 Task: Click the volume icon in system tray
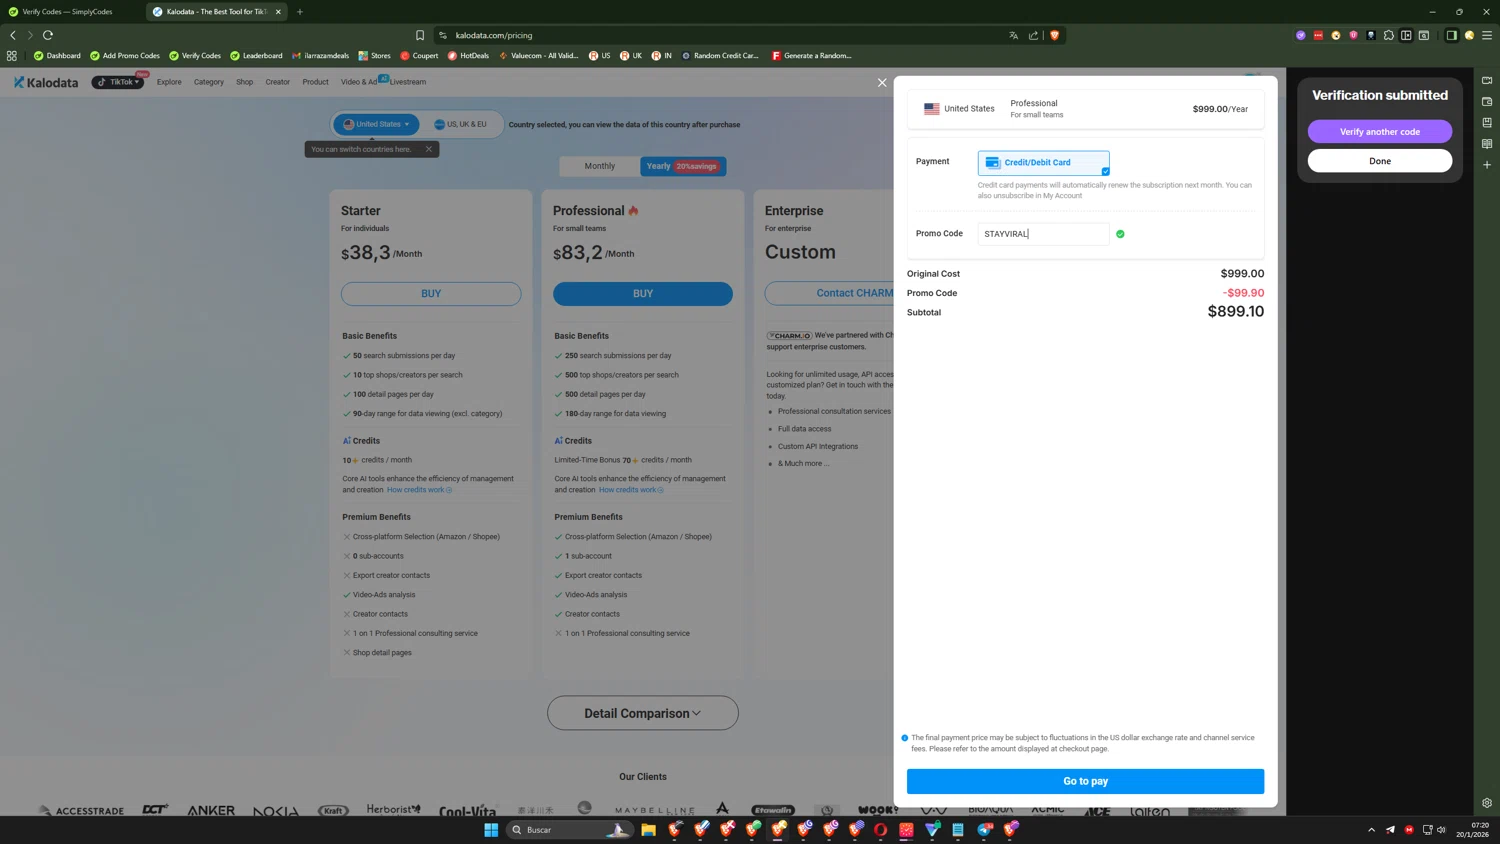click(1441, 829)
